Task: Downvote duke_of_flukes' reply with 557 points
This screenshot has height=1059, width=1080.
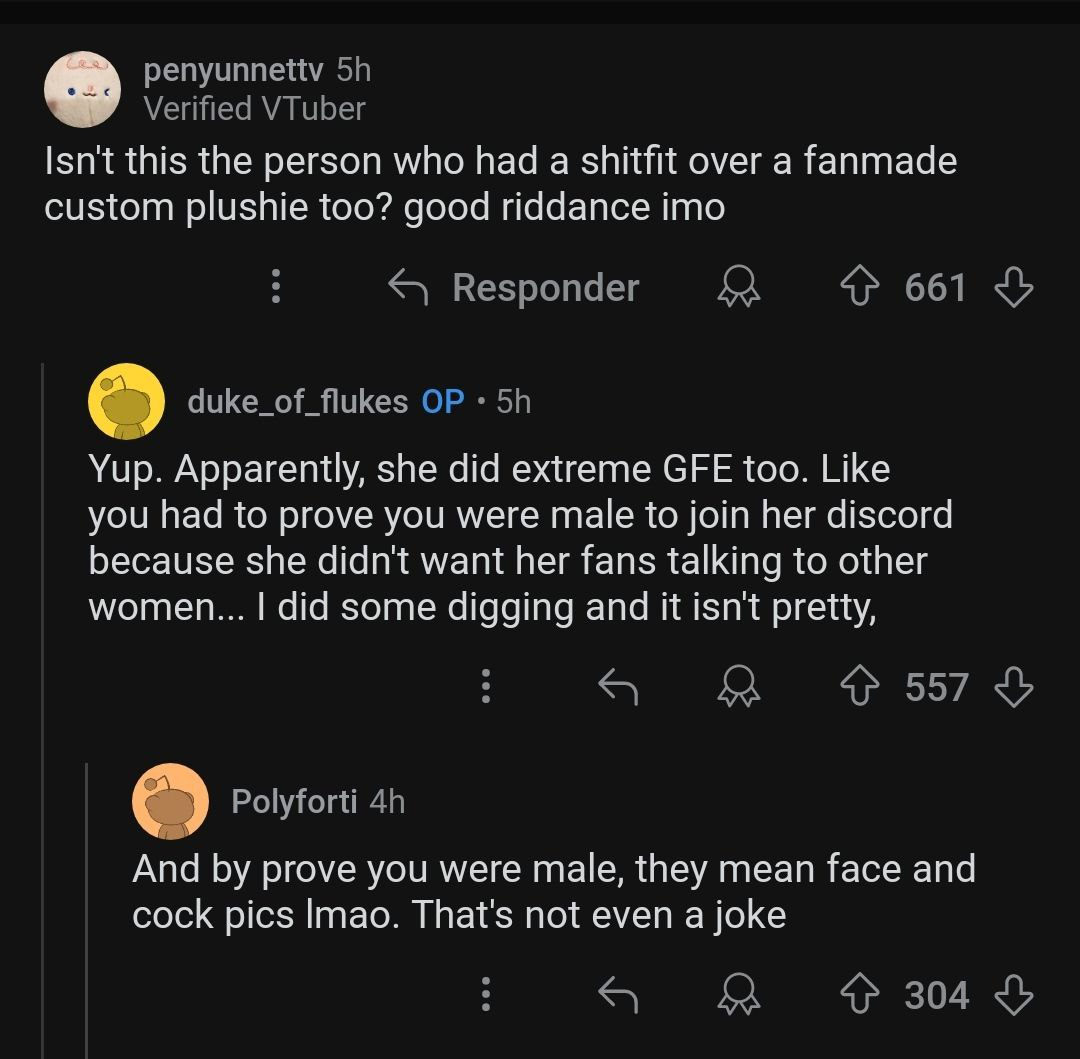Action: 1014,686
